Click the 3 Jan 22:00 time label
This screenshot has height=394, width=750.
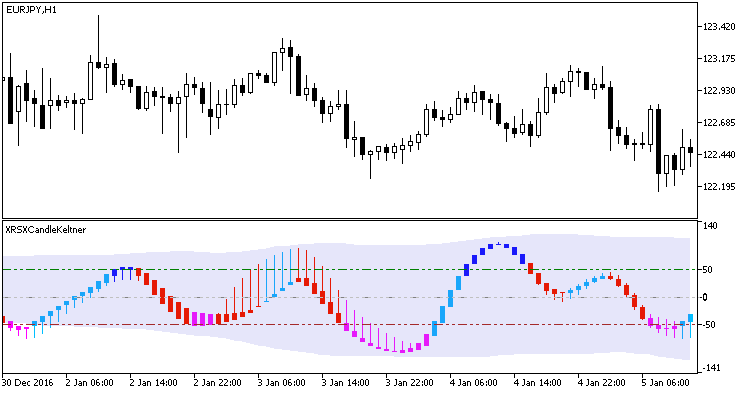point(409,383)
